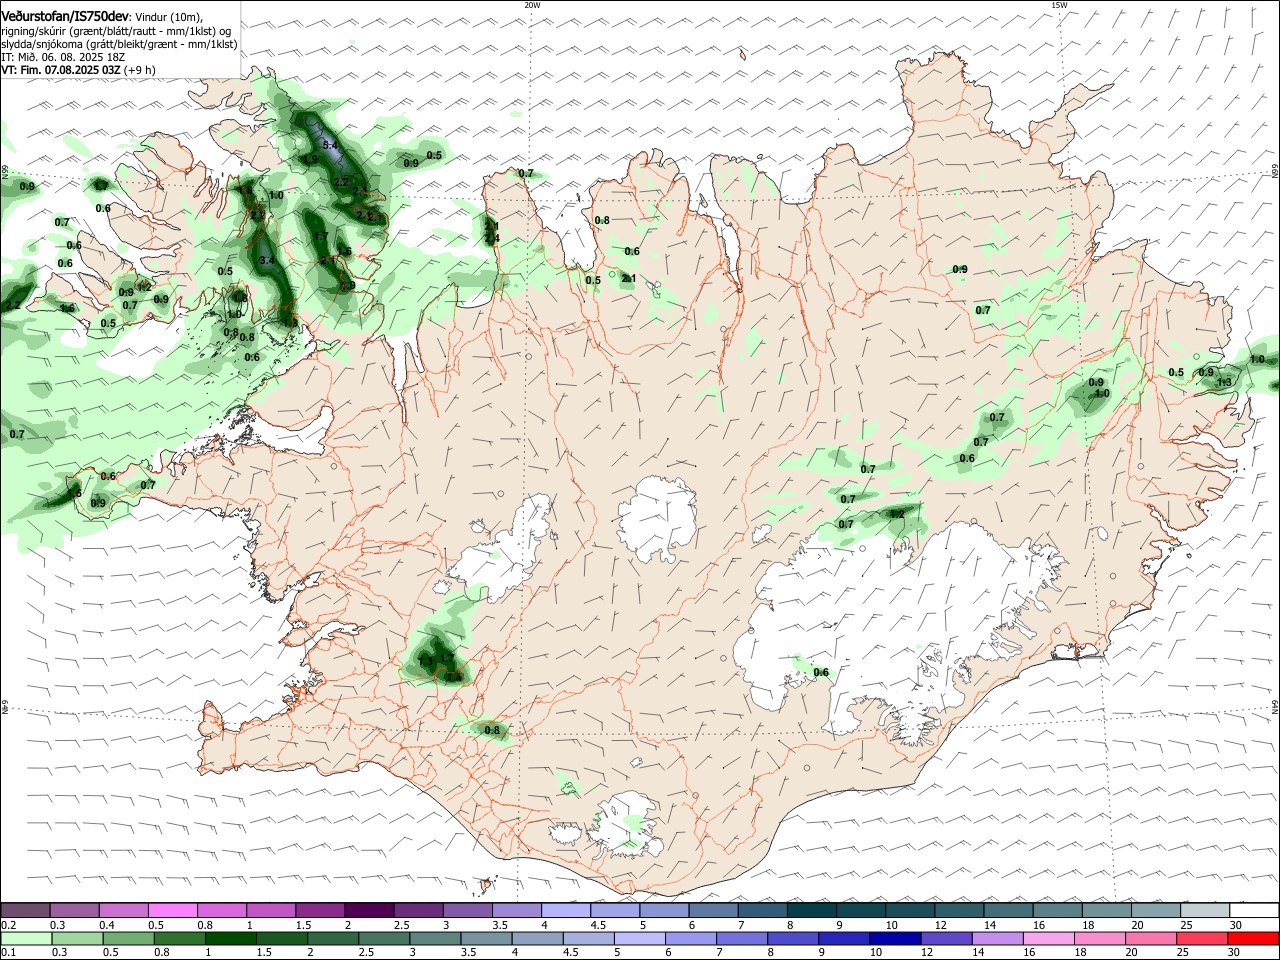The image size is (1280, 960).
Task: Click the 5.4 precipitation value on the map
Action: click(x=330, y=145)
